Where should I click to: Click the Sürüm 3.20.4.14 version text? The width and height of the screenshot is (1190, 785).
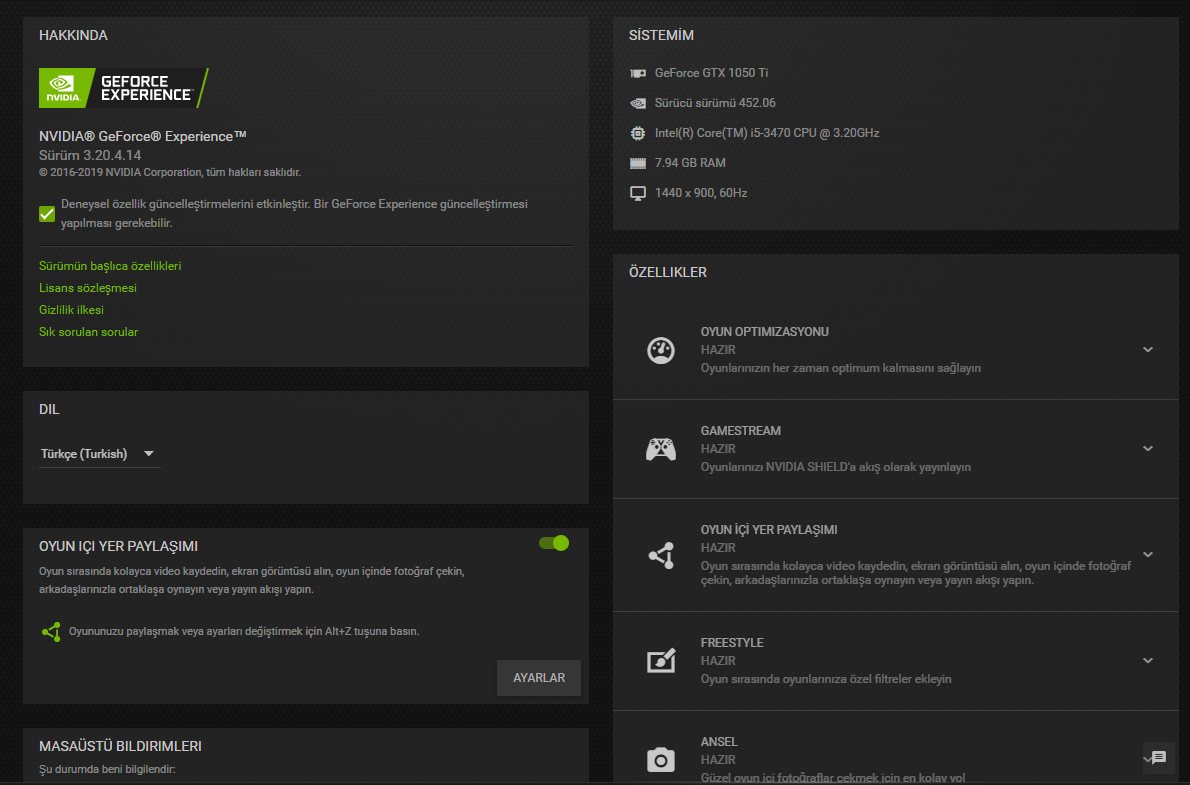click(90, 156)
